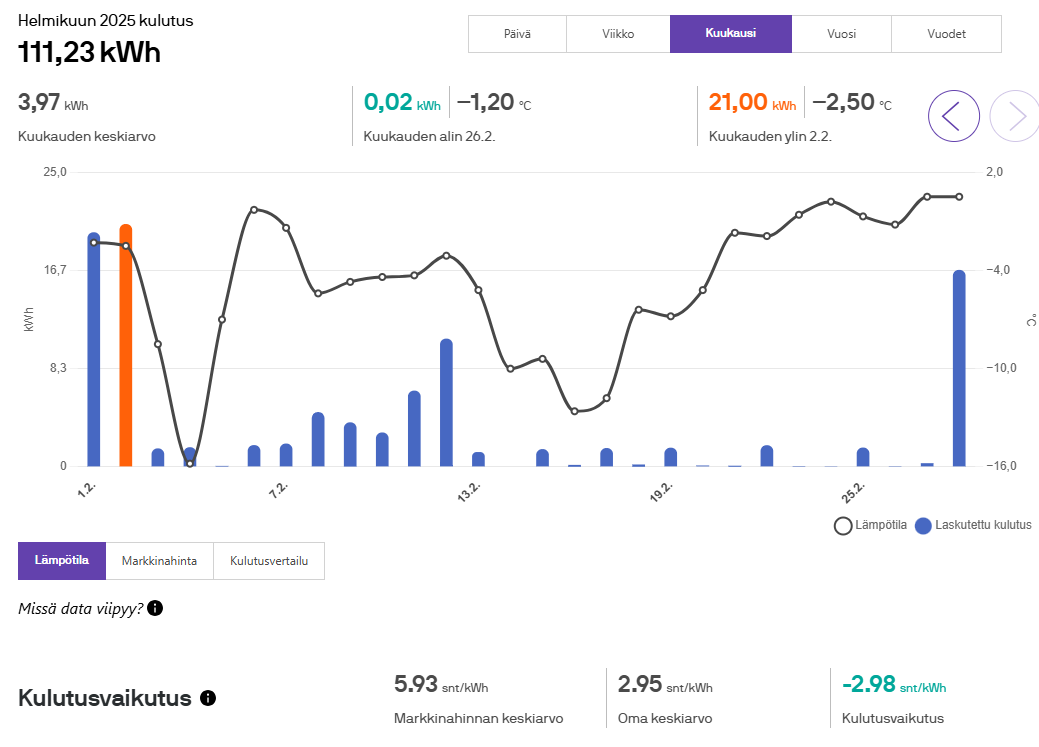Toggle Laskutettu kulutus series in legend
Viewport: 1039px width, 747px height.
coord(973,525)
